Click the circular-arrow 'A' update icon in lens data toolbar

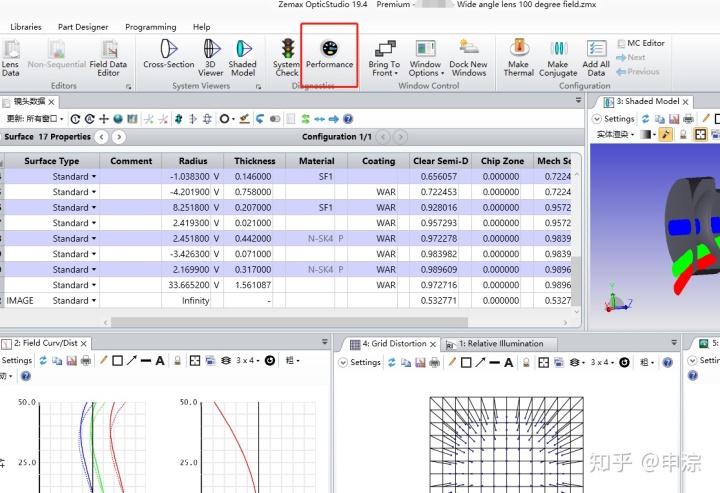[x=90, y=119]
